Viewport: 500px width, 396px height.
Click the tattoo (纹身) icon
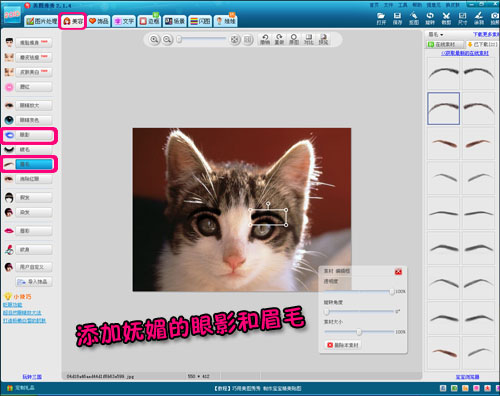point(9,249)
